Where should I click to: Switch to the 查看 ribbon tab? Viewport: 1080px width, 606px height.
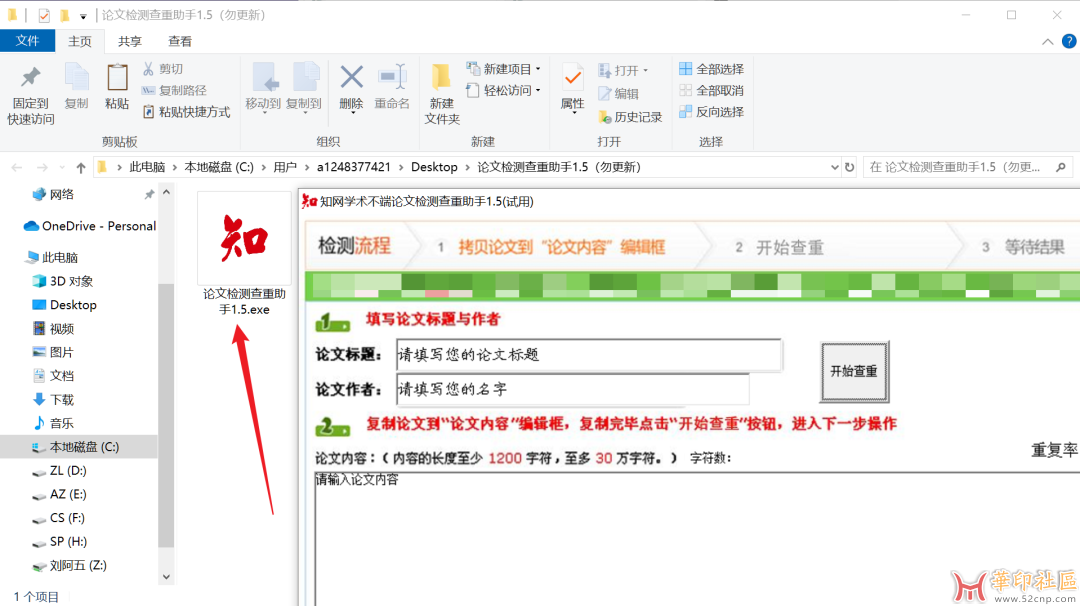pos(180,41)
